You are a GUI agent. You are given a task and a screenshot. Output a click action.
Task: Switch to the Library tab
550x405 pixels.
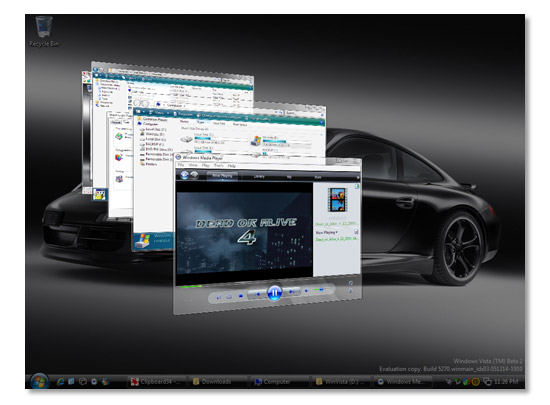coord(259,176)
